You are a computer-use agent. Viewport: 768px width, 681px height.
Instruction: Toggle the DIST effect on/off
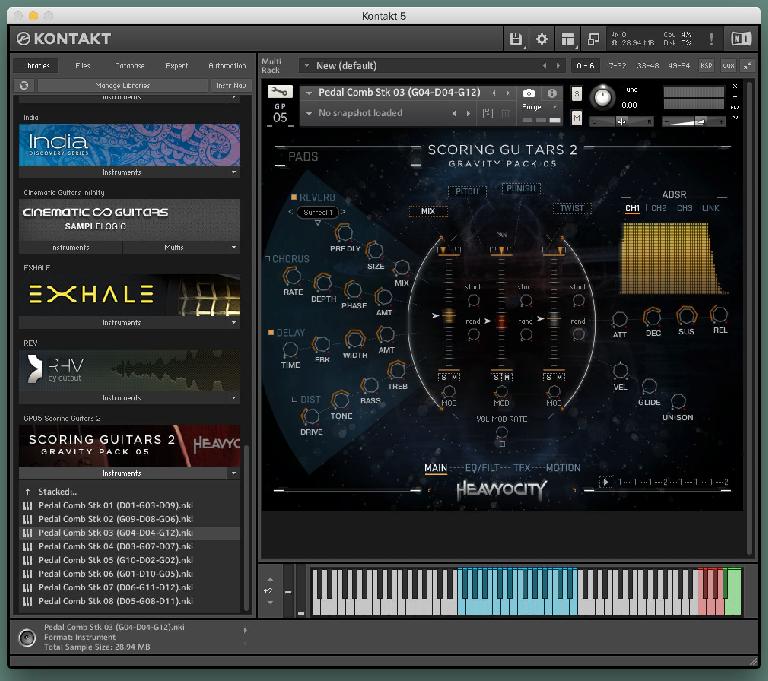tap(294, 399)
